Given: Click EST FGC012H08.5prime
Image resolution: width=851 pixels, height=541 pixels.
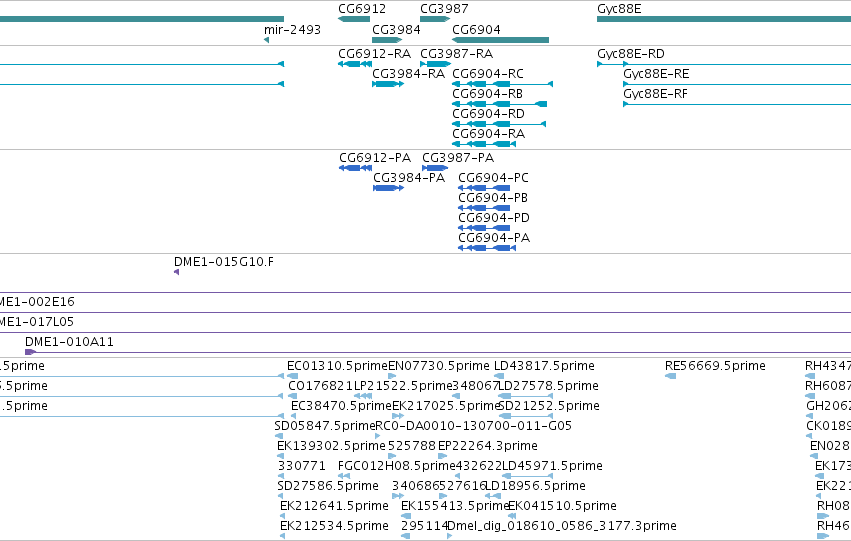Looking at the screenshot, I should tap(396, 466).
